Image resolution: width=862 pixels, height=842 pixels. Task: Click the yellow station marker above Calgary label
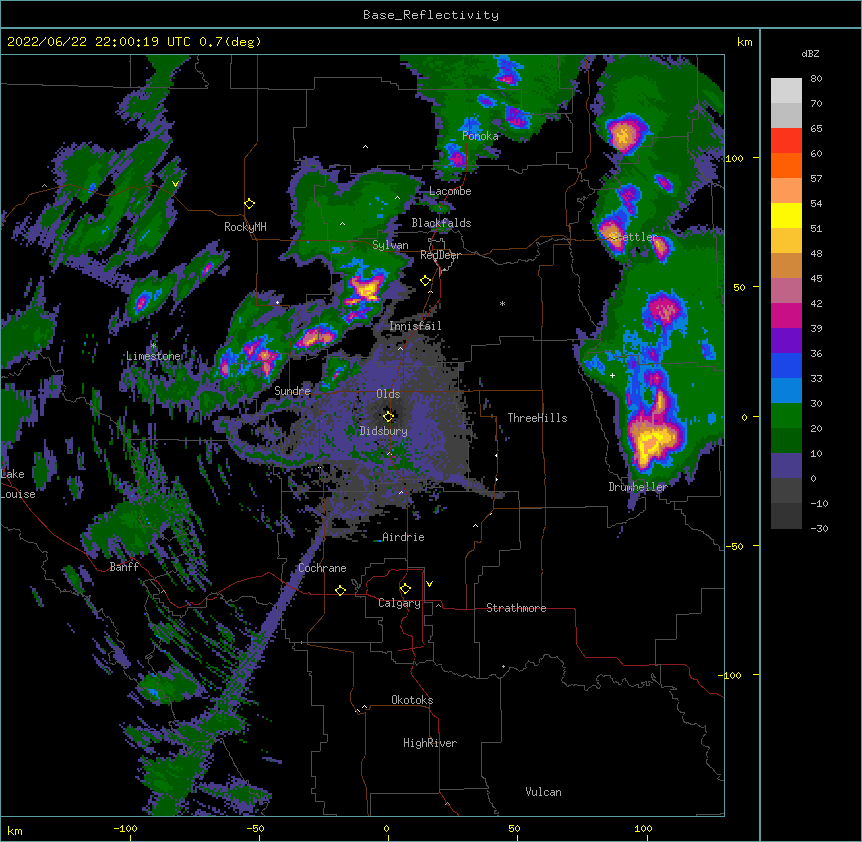click(x=405, y=589)
